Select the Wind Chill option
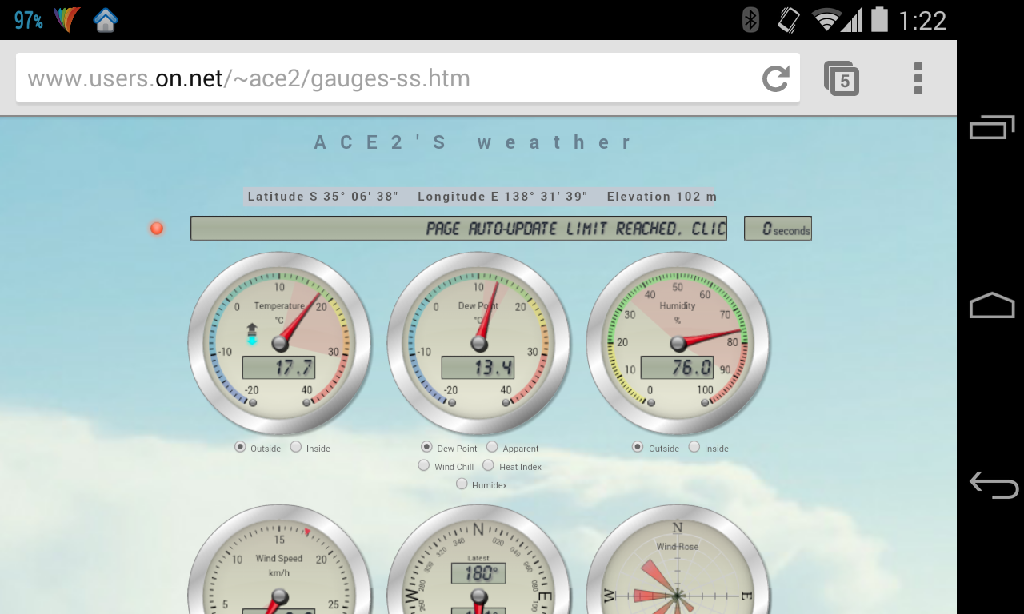Image resolution: width=1024 pixels, height=614 pixels. (425, 465)
